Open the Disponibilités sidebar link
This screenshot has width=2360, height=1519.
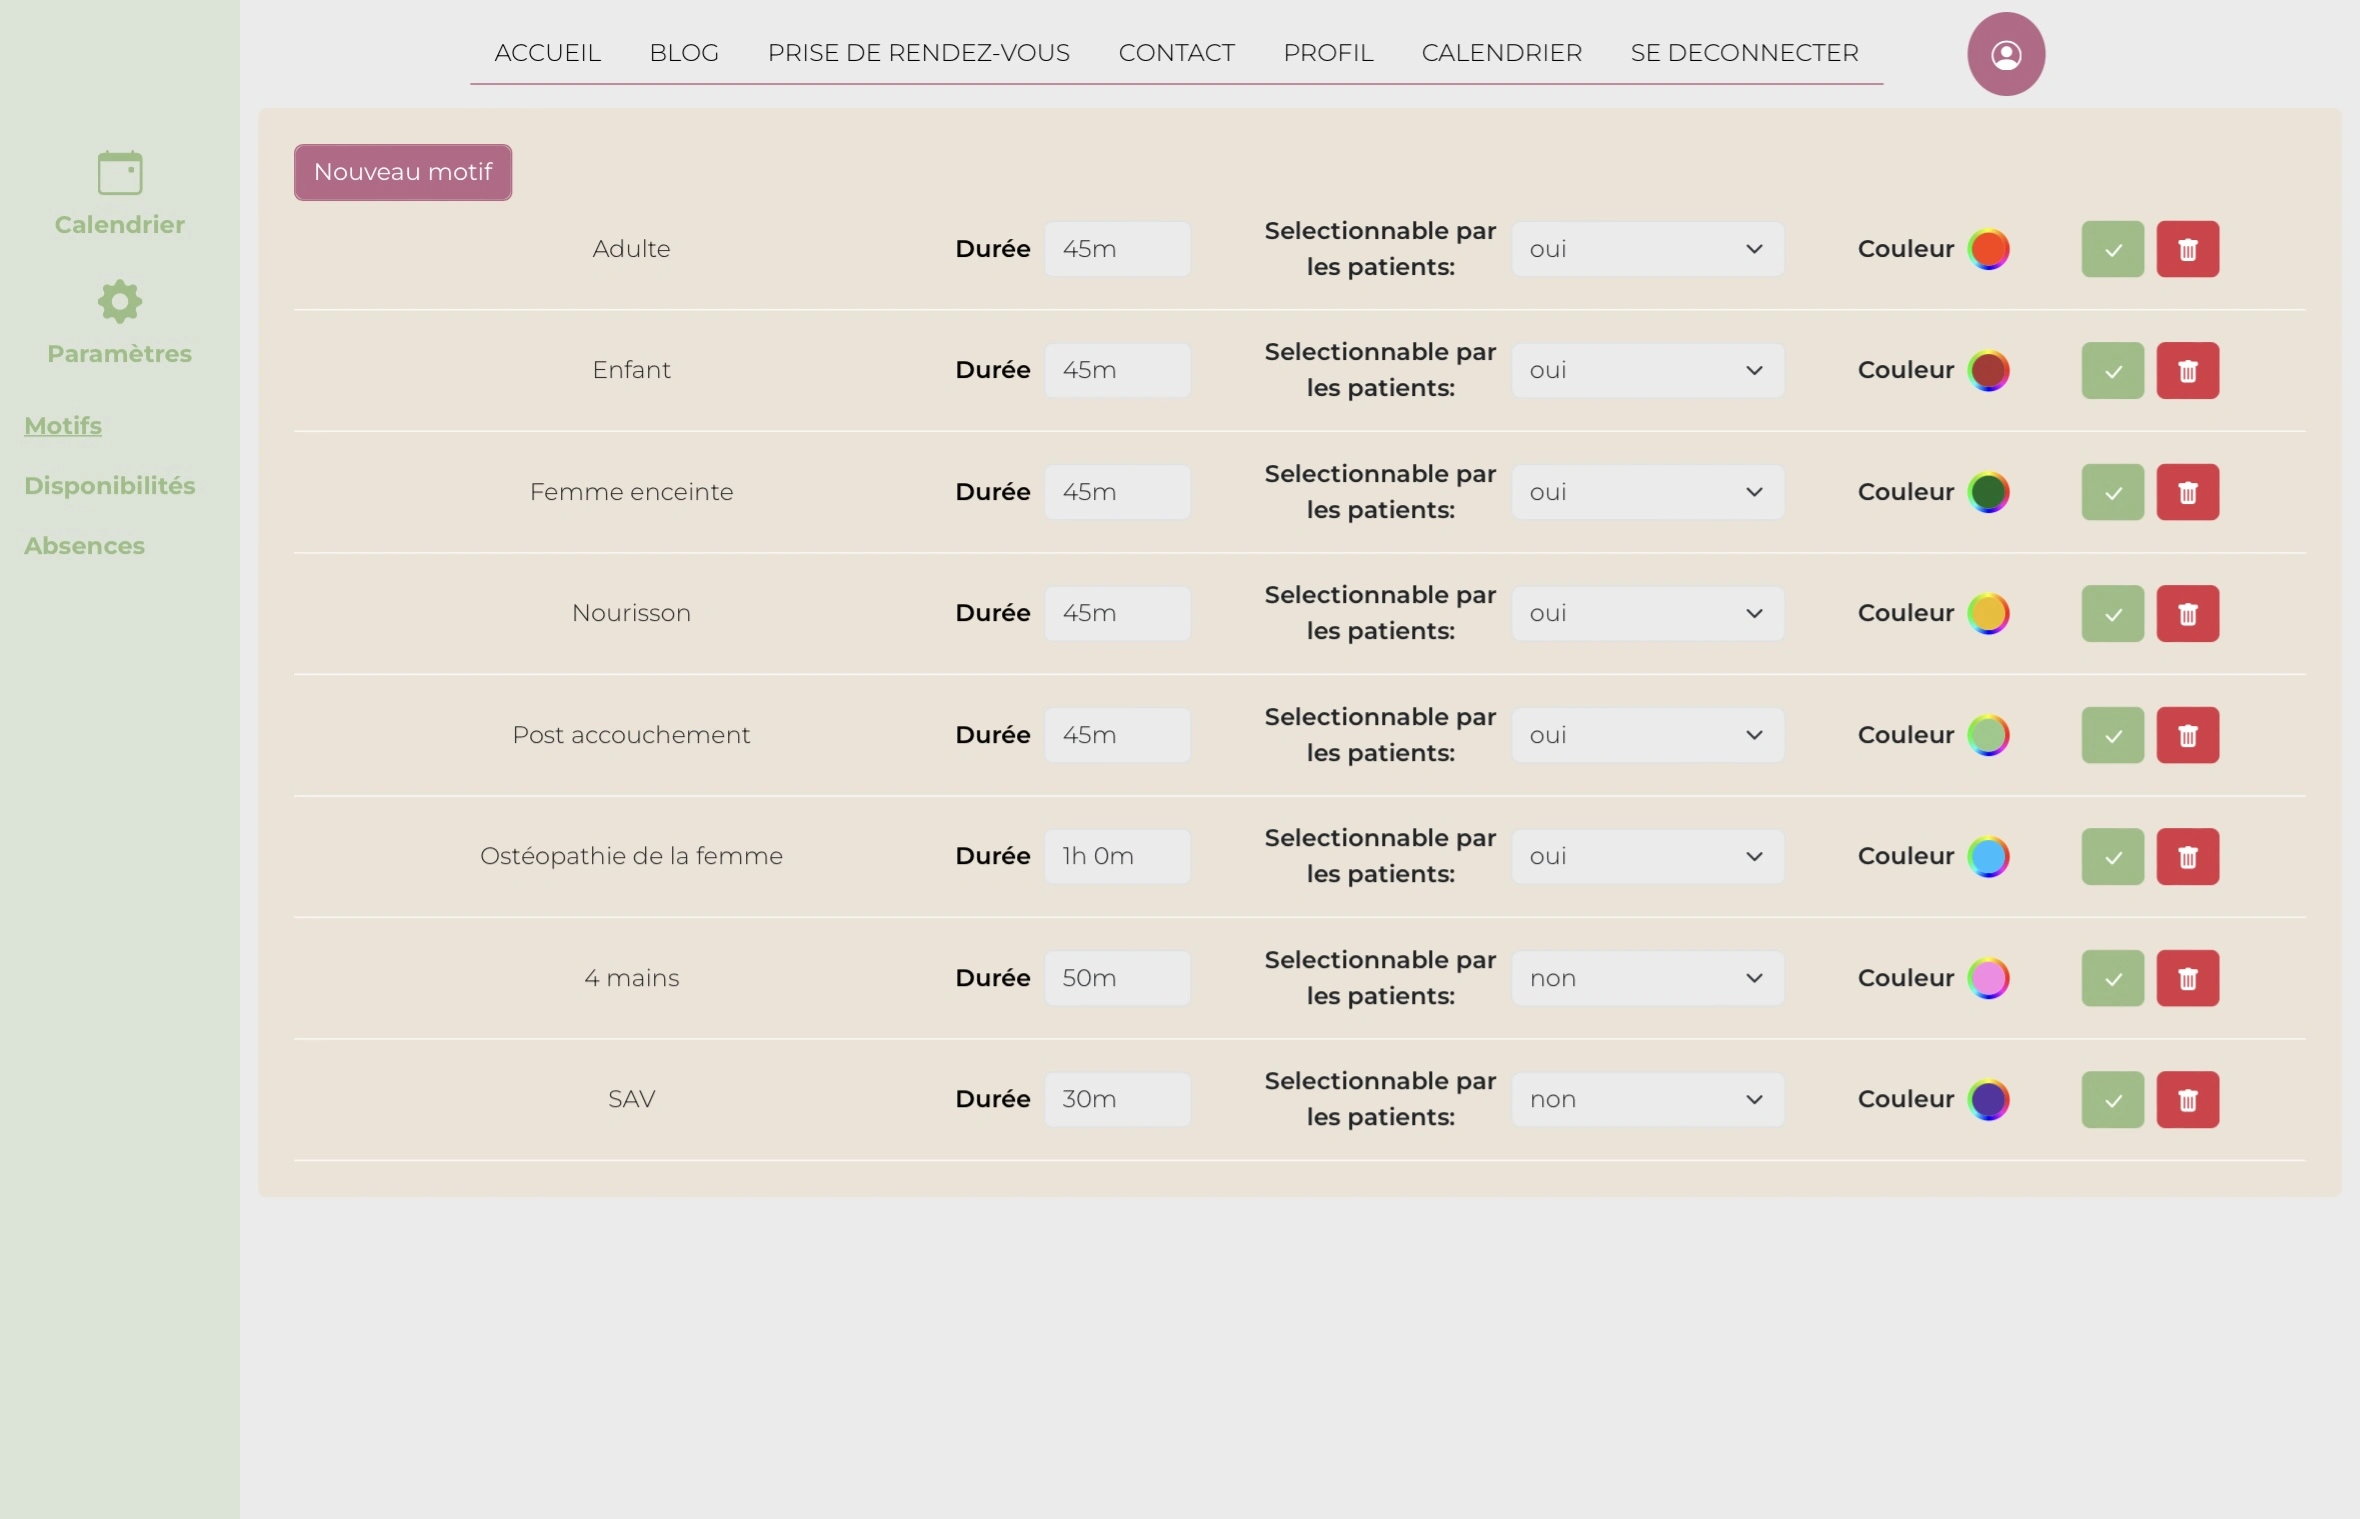tap(110, 486)
